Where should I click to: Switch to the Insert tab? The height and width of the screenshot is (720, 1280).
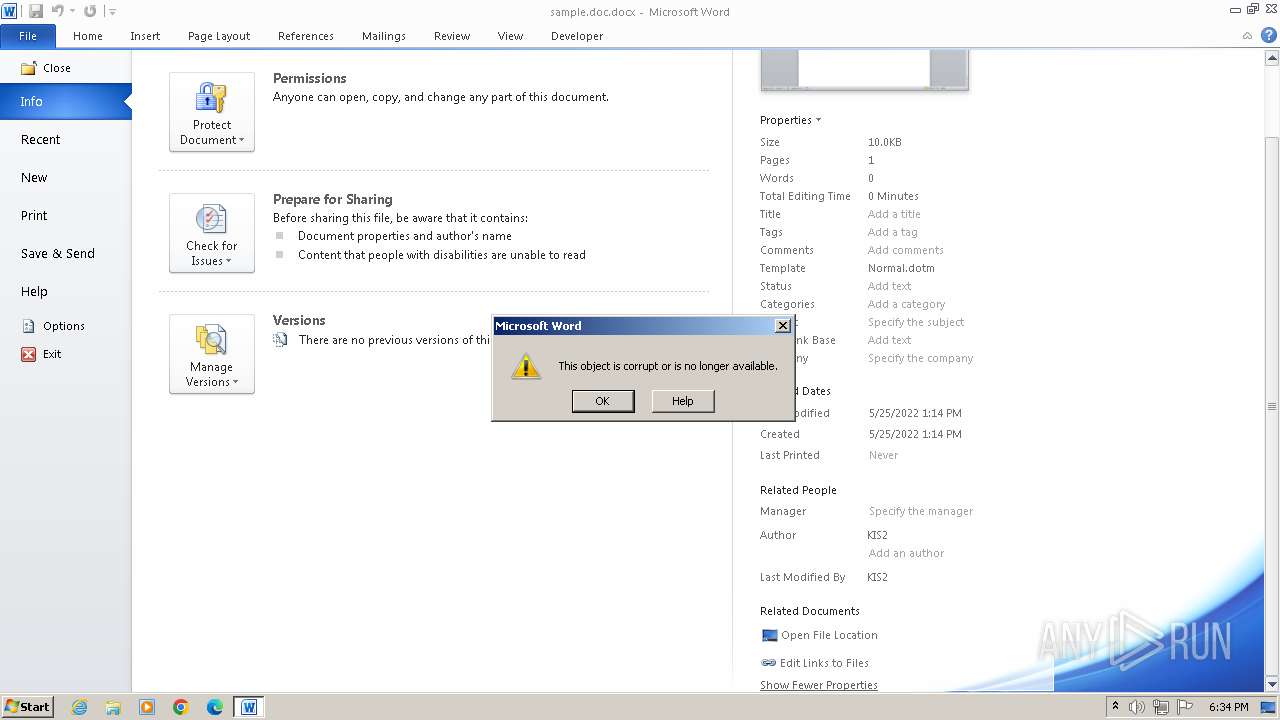coord(145,36)
